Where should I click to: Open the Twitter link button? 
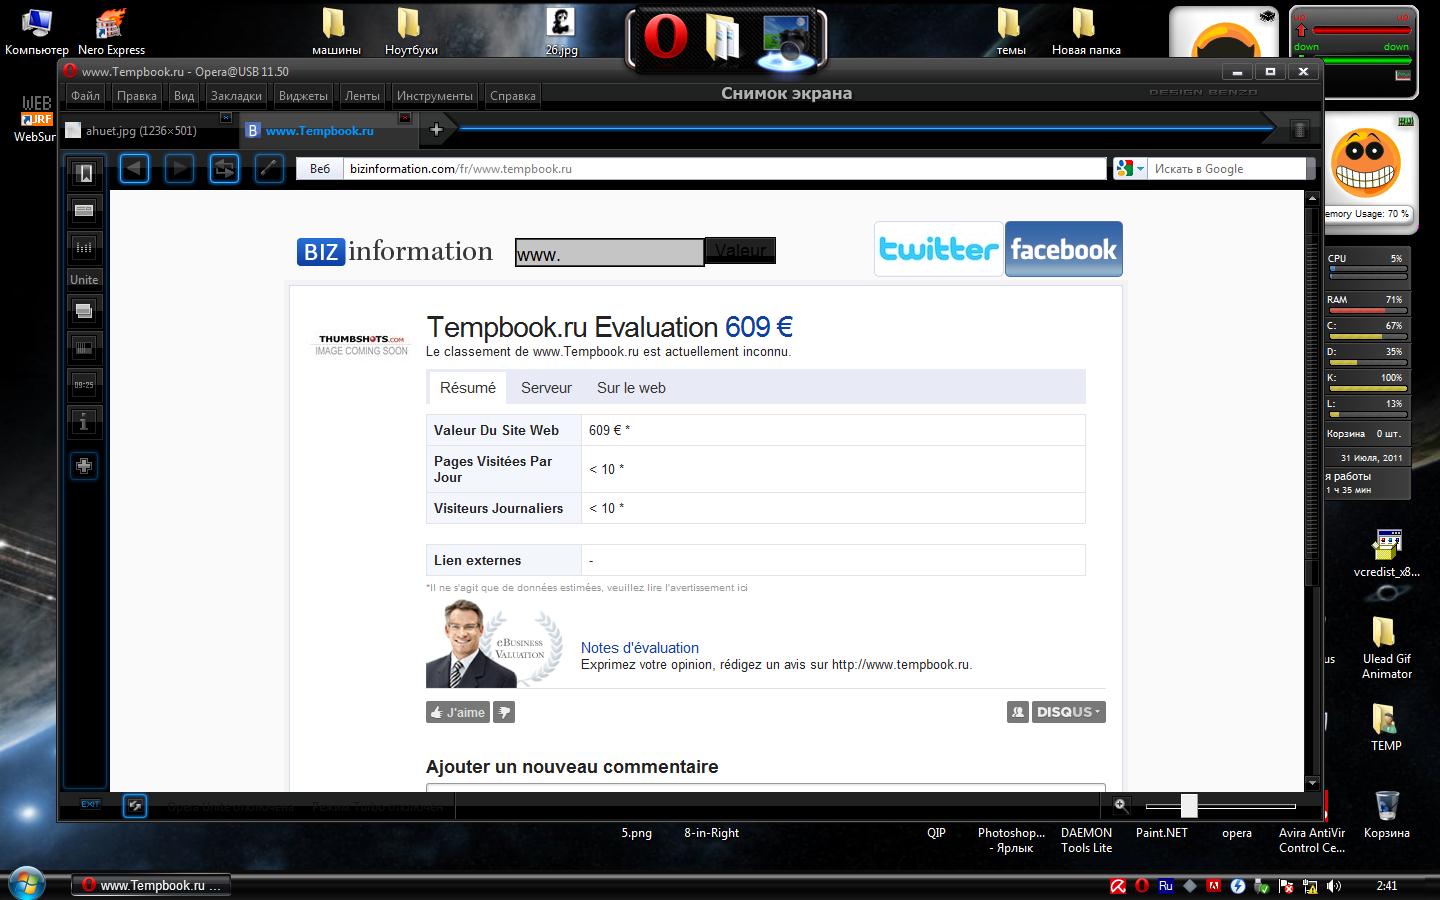click(939, 249)
